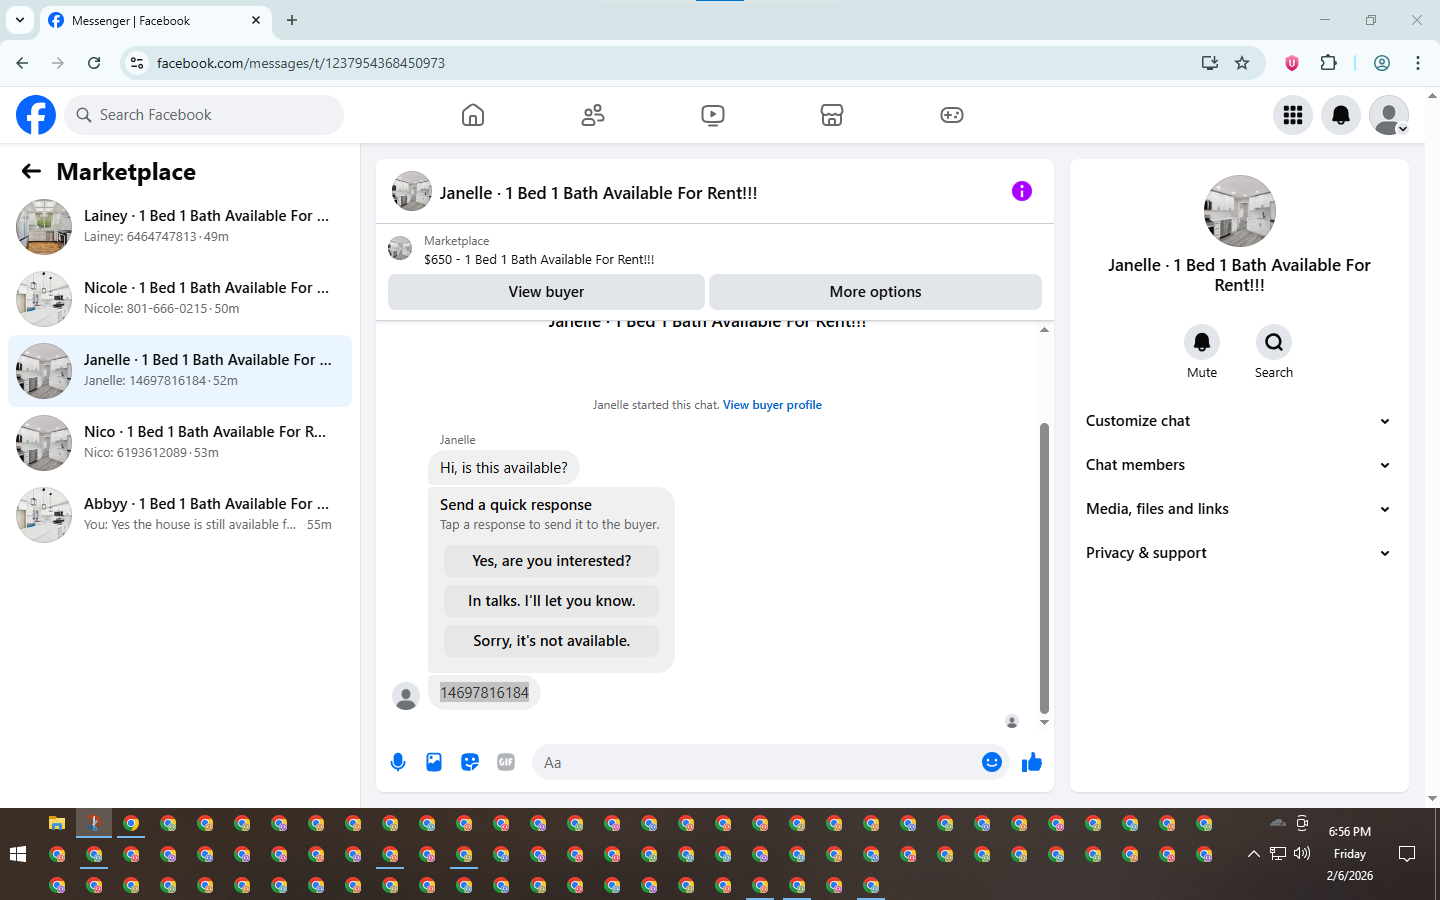Mute this conversation bell icon

point(1202,342)
